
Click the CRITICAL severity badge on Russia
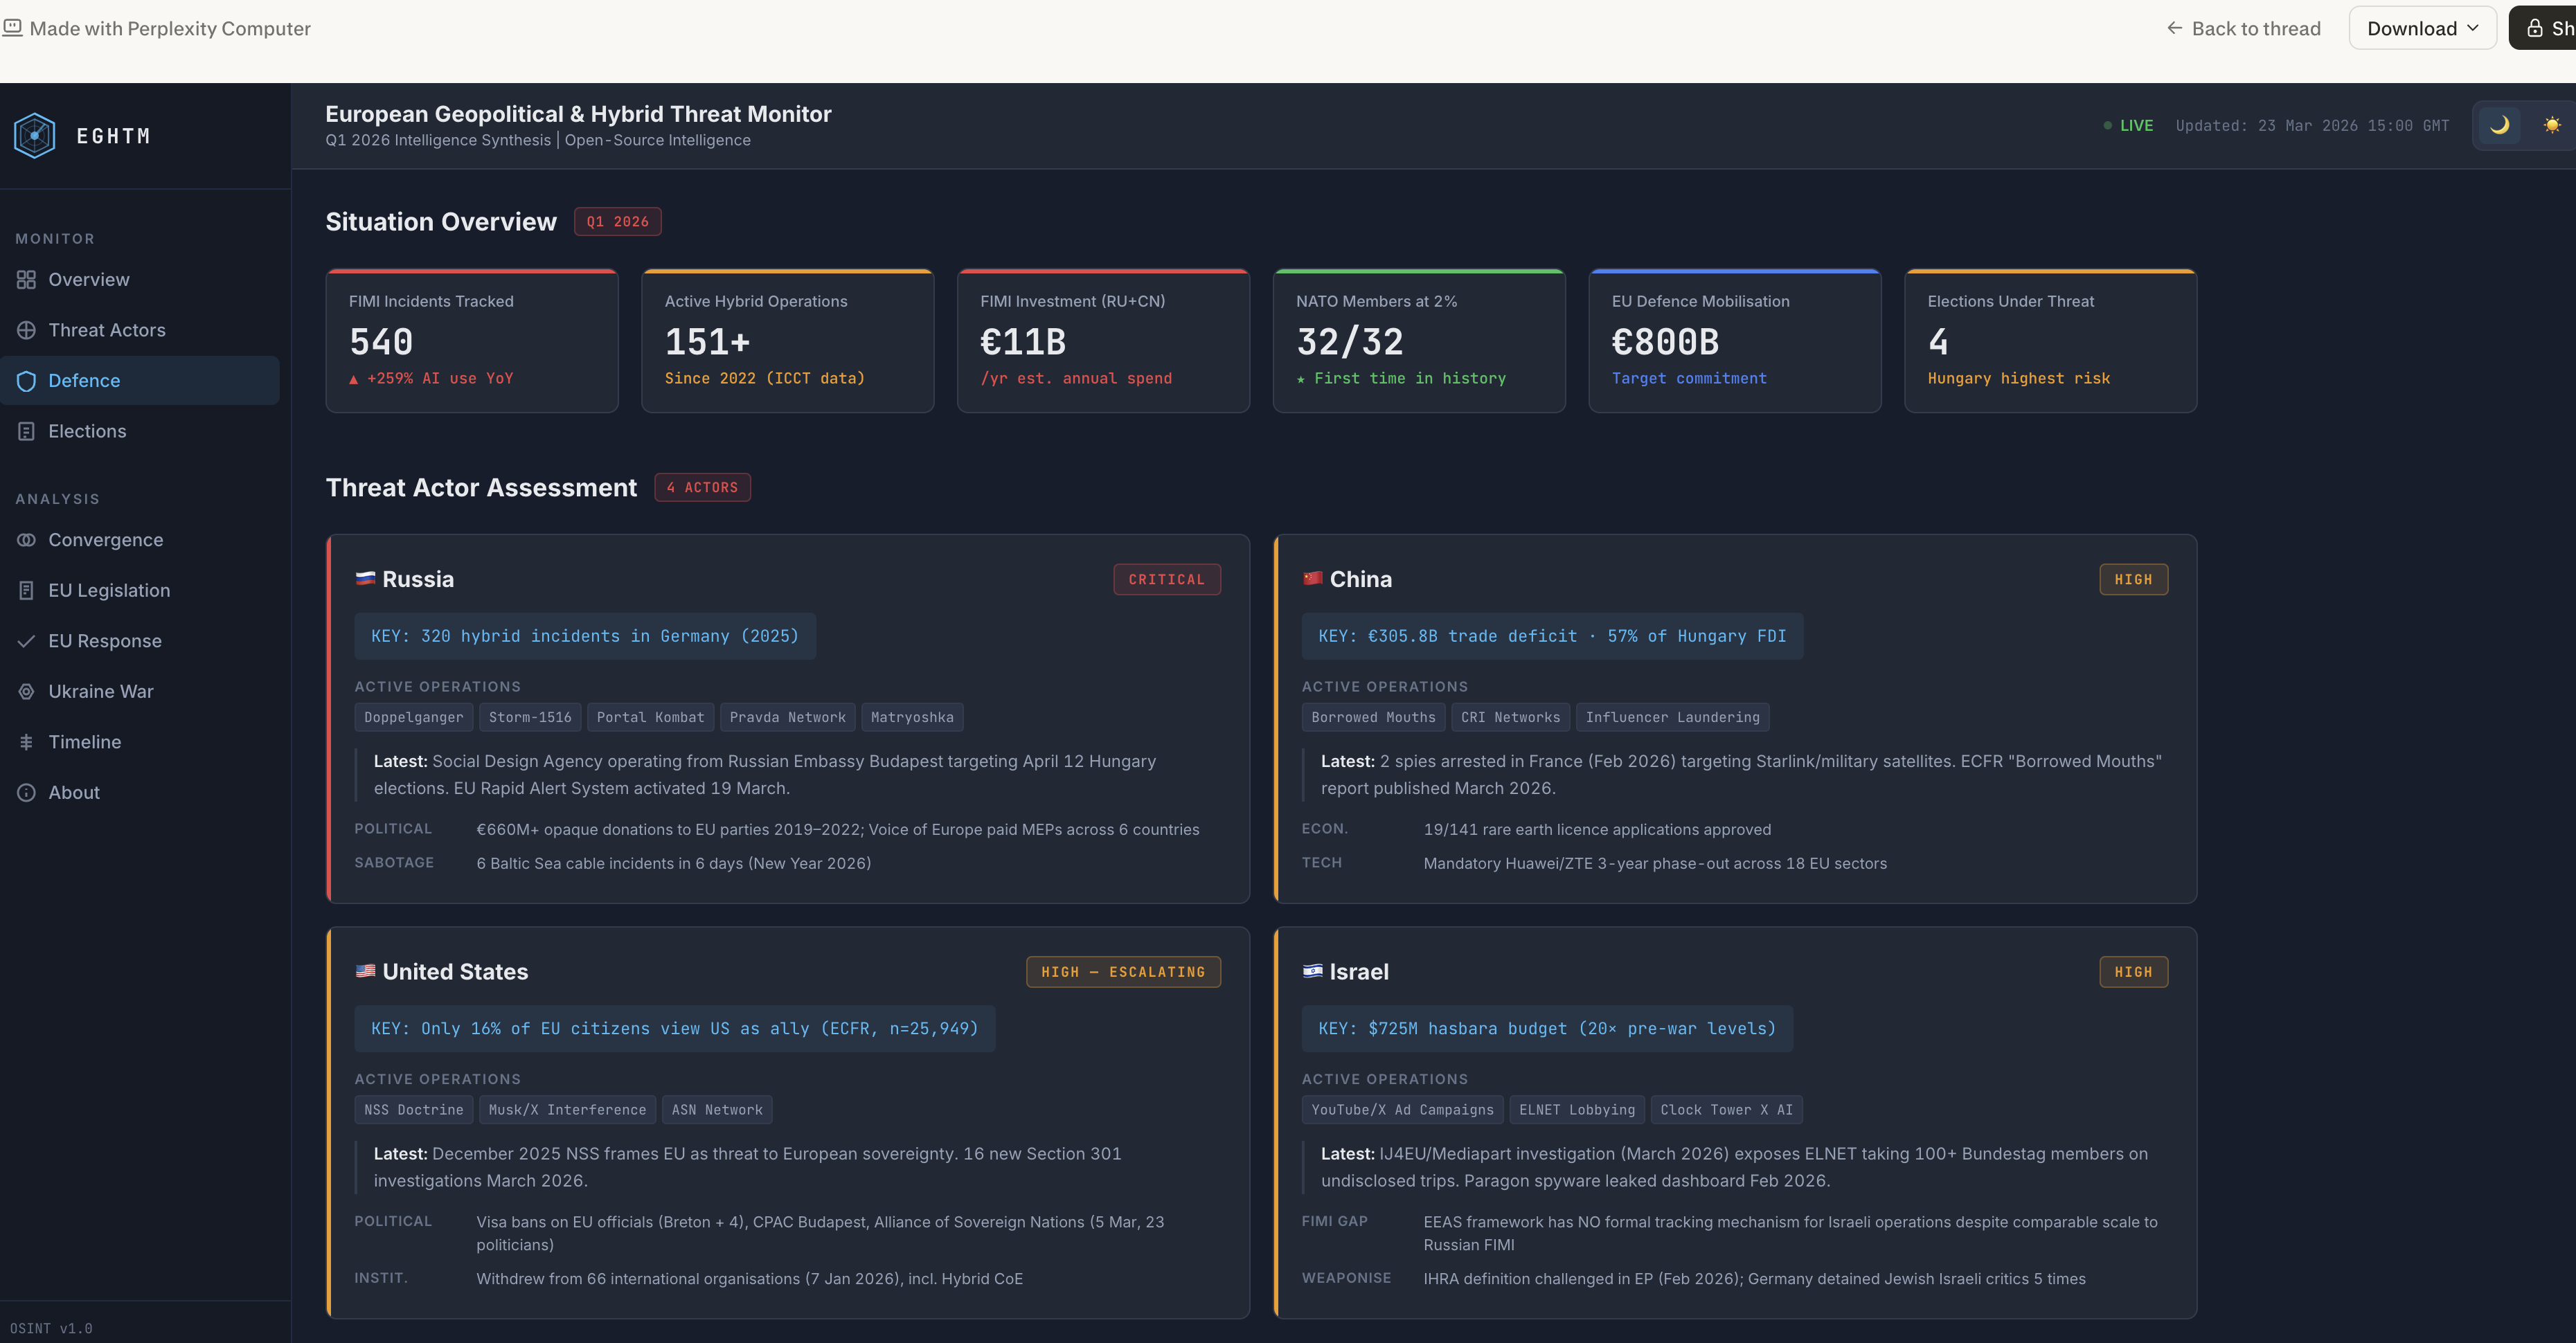click(1166, 580)
